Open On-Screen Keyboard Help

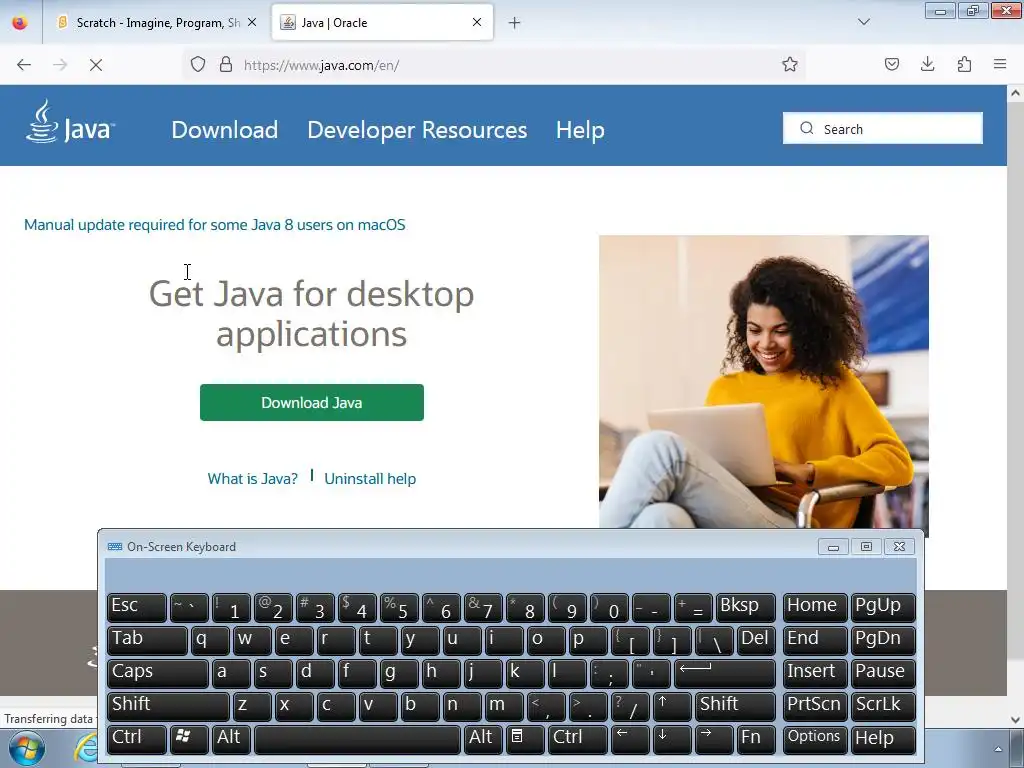pos(883,739)
